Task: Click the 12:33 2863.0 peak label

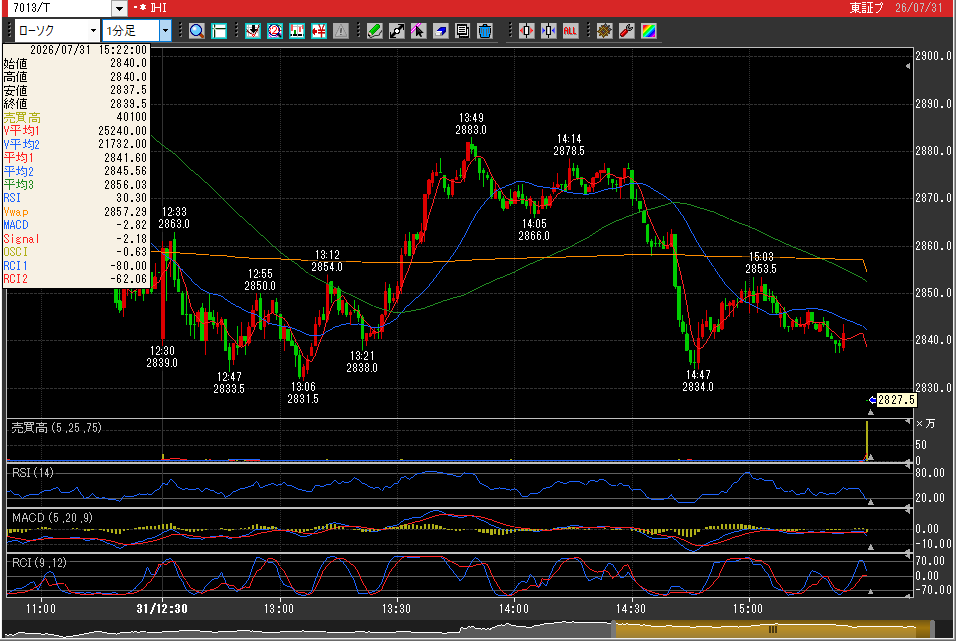Action: (174, 218)
